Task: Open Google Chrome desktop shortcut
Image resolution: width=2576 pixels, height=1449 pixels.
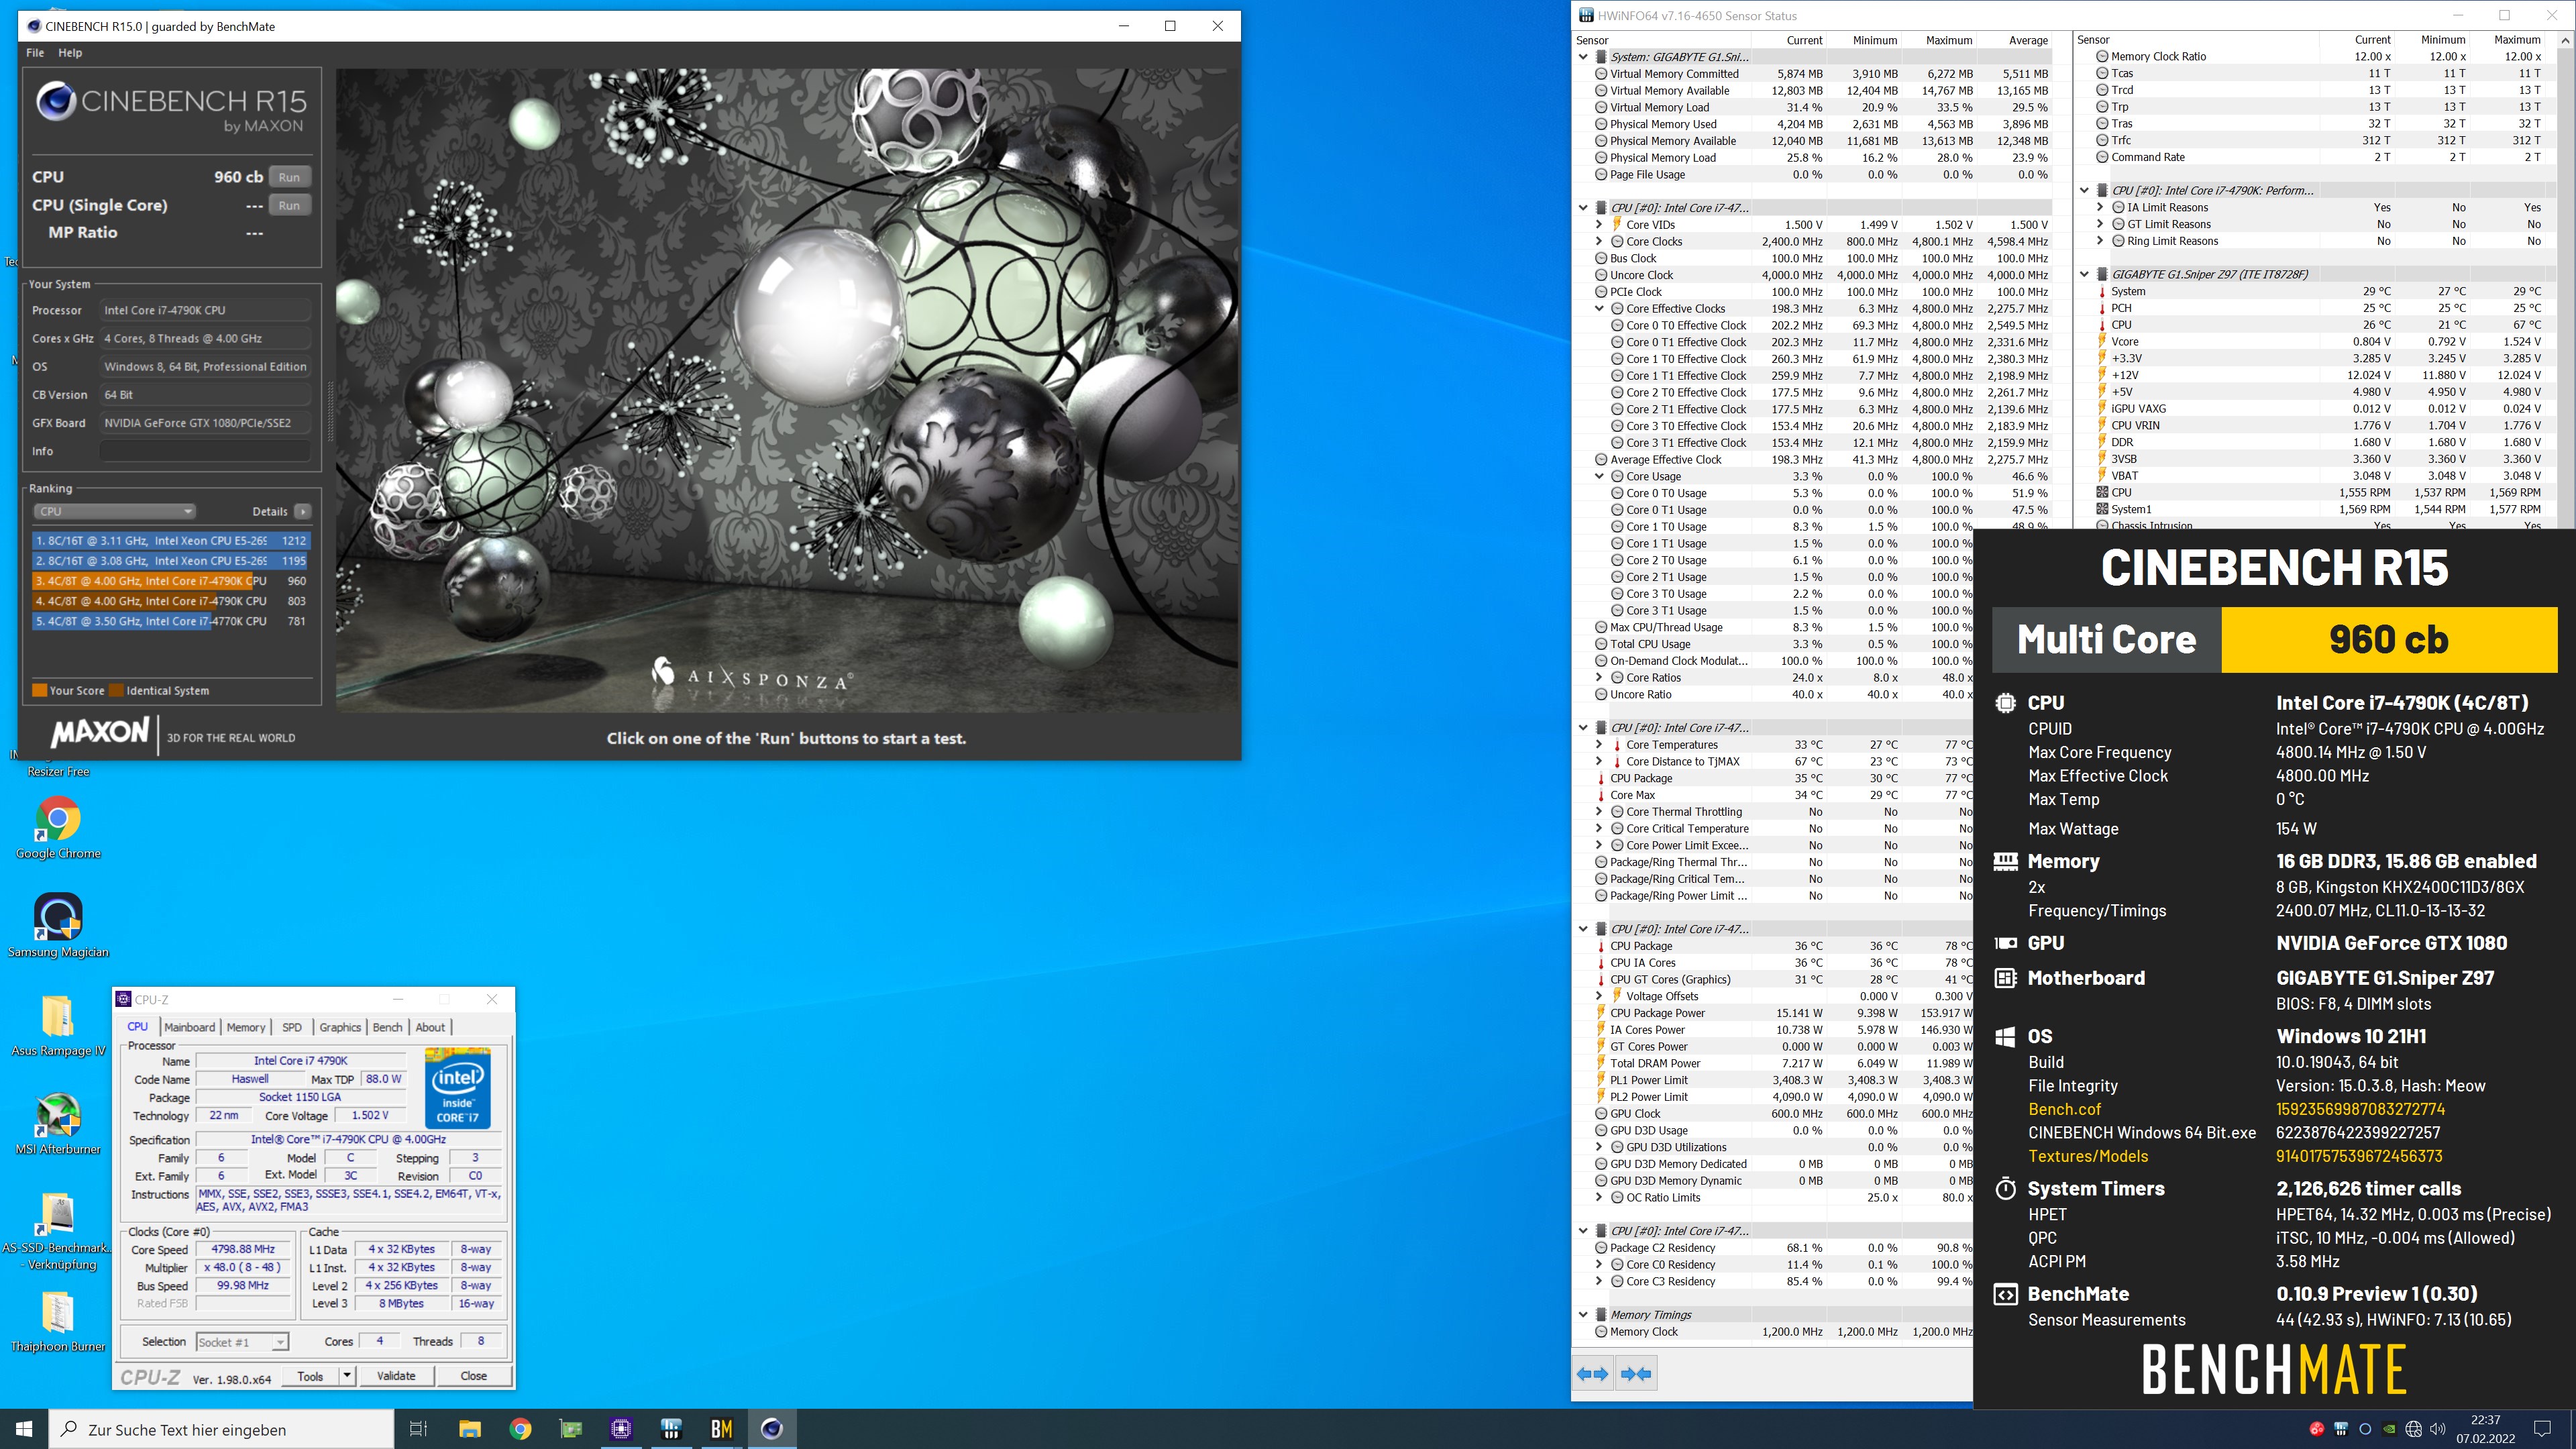Action: [x=58, y=827]
